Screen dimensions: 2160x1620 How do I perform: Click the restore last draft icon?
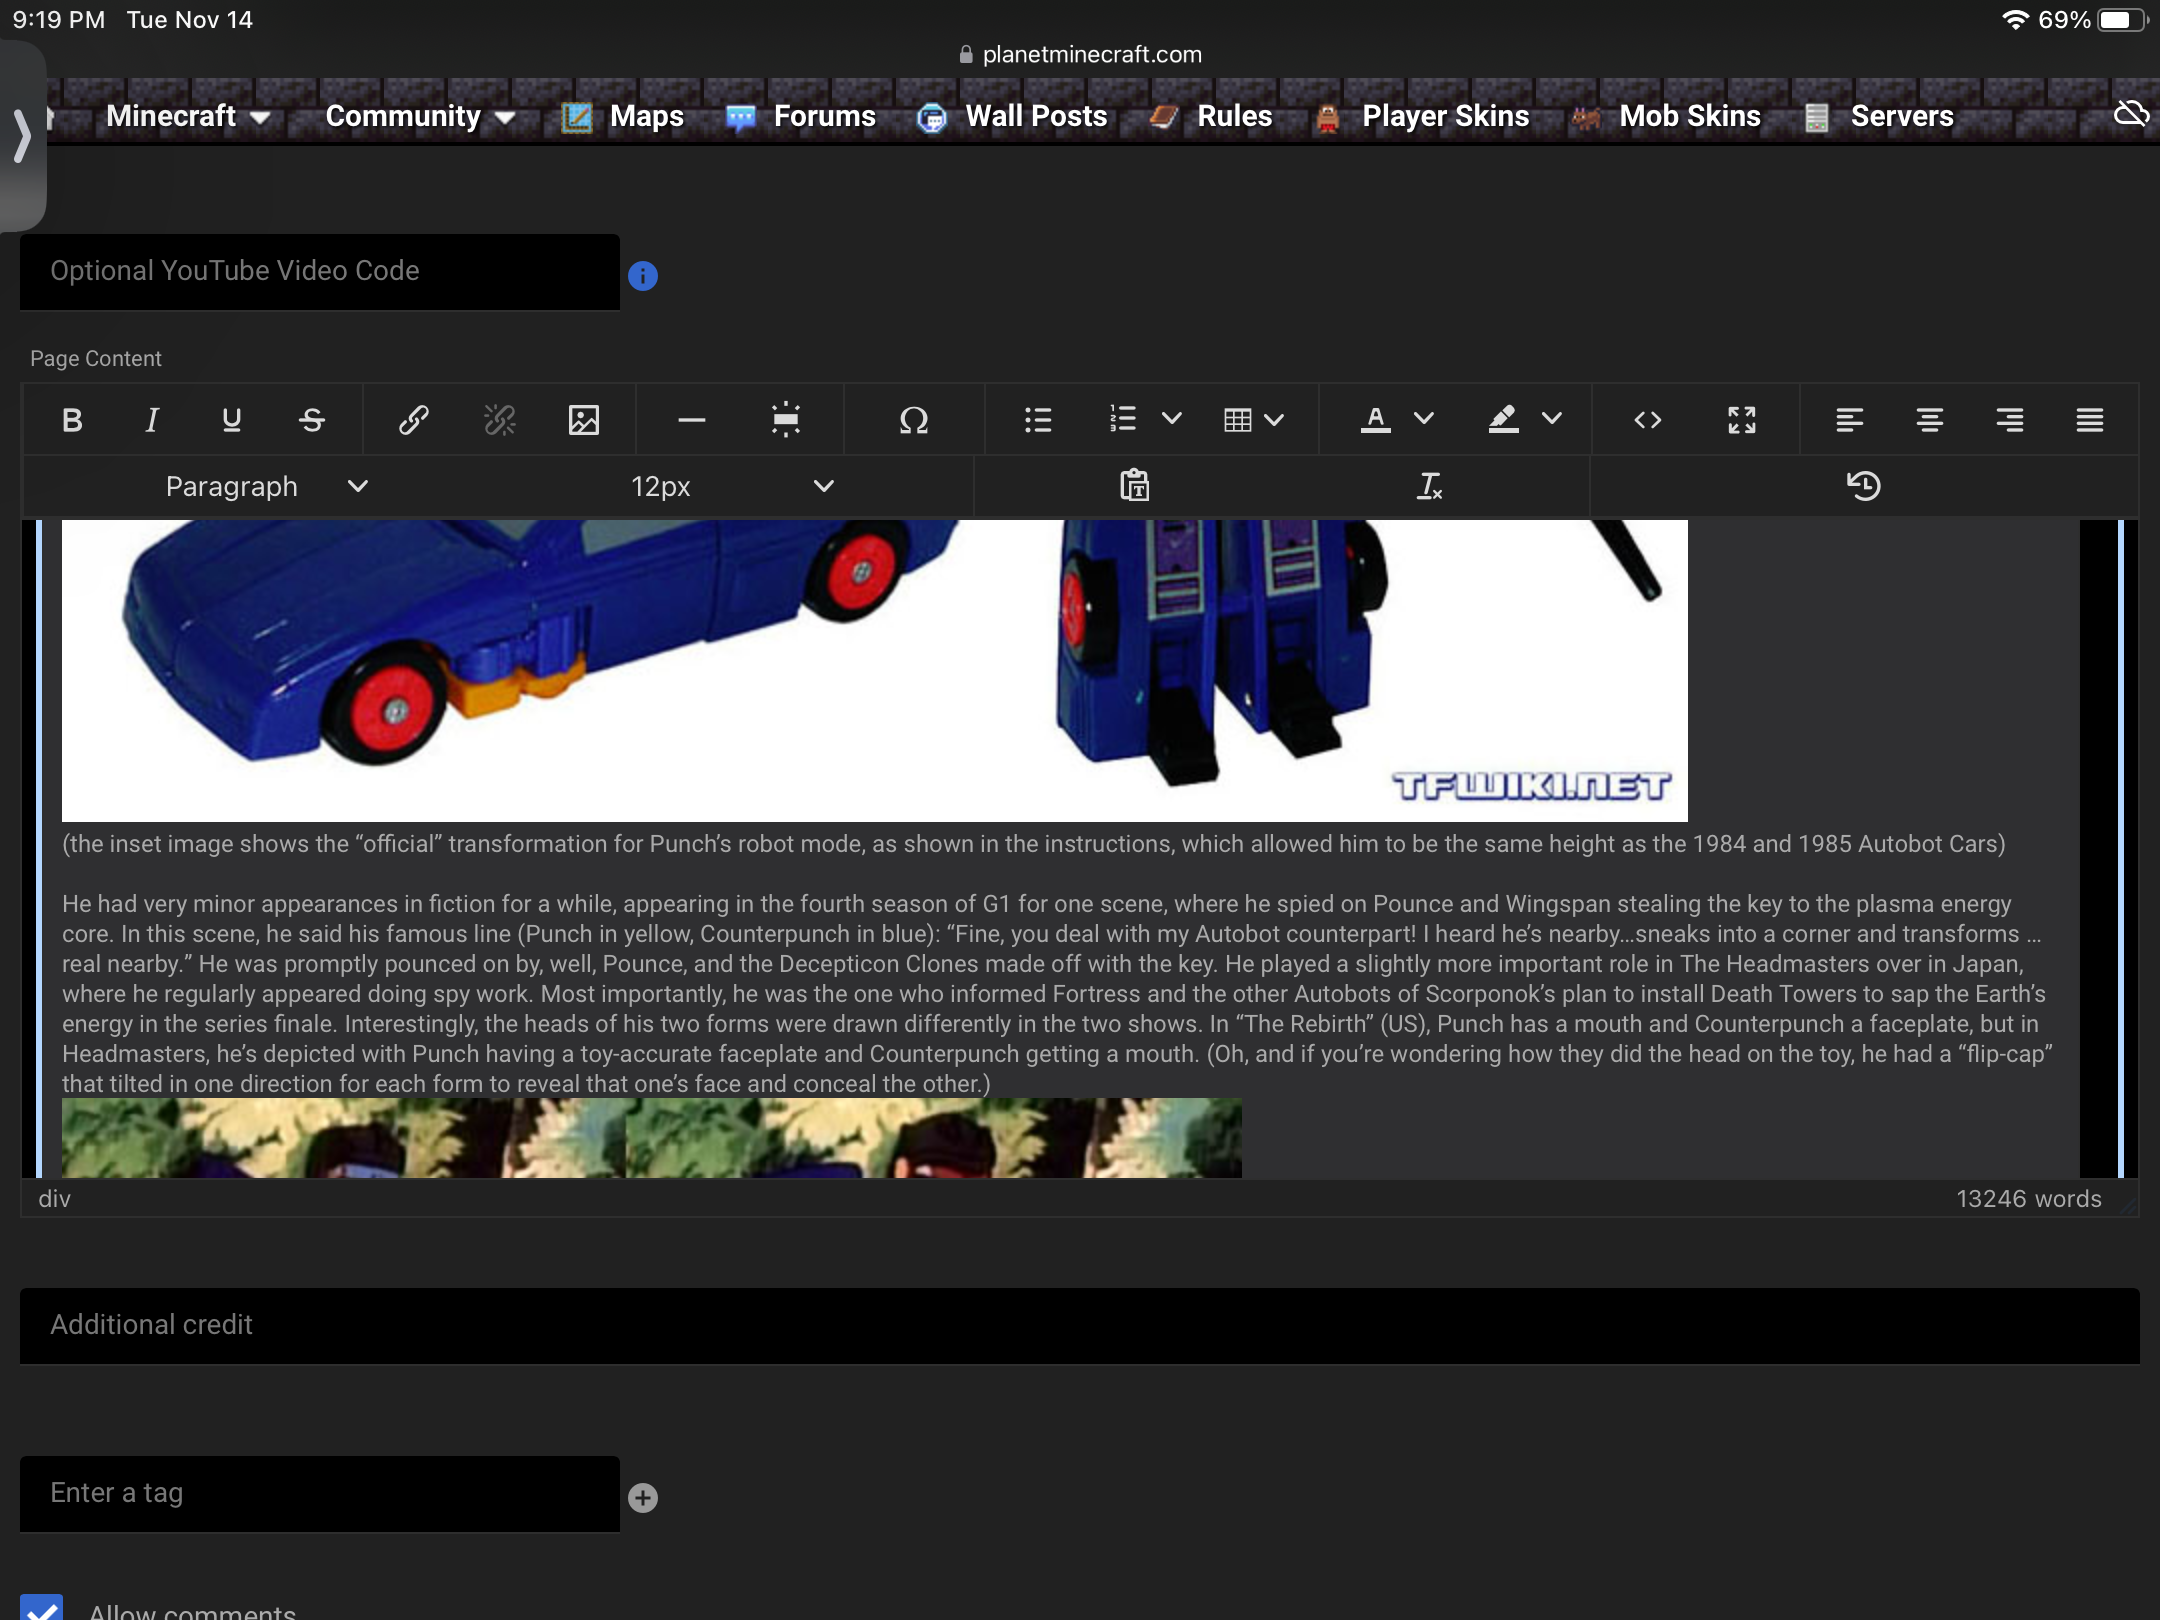coord(1864,486)
